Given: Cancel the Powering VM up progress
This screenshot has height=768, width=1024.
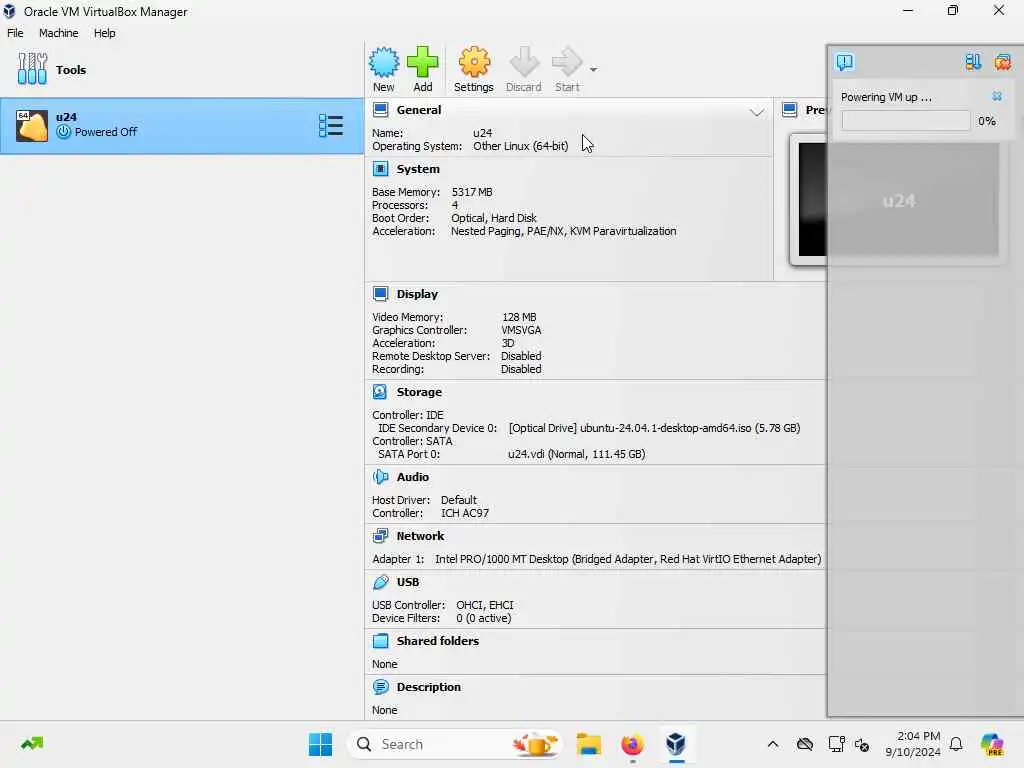Looking at the screenshot, I should click(x=997, y=97).
